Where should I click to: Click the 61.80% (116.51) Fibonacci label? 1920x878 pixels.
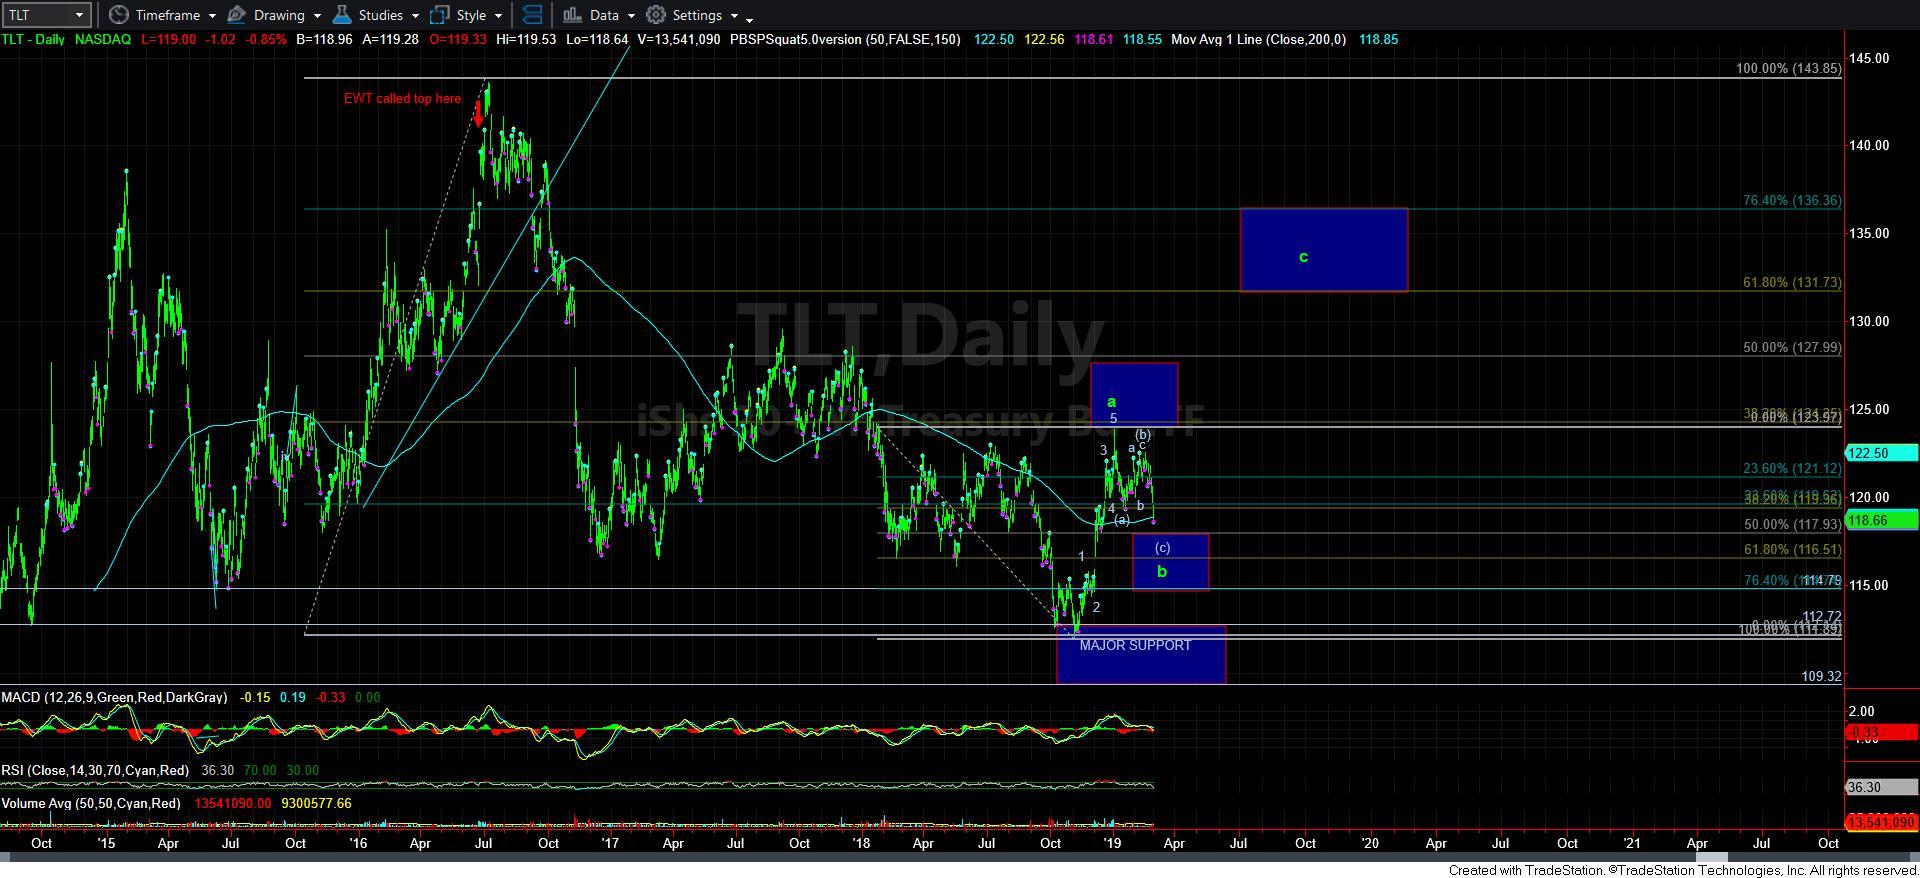1792,549
